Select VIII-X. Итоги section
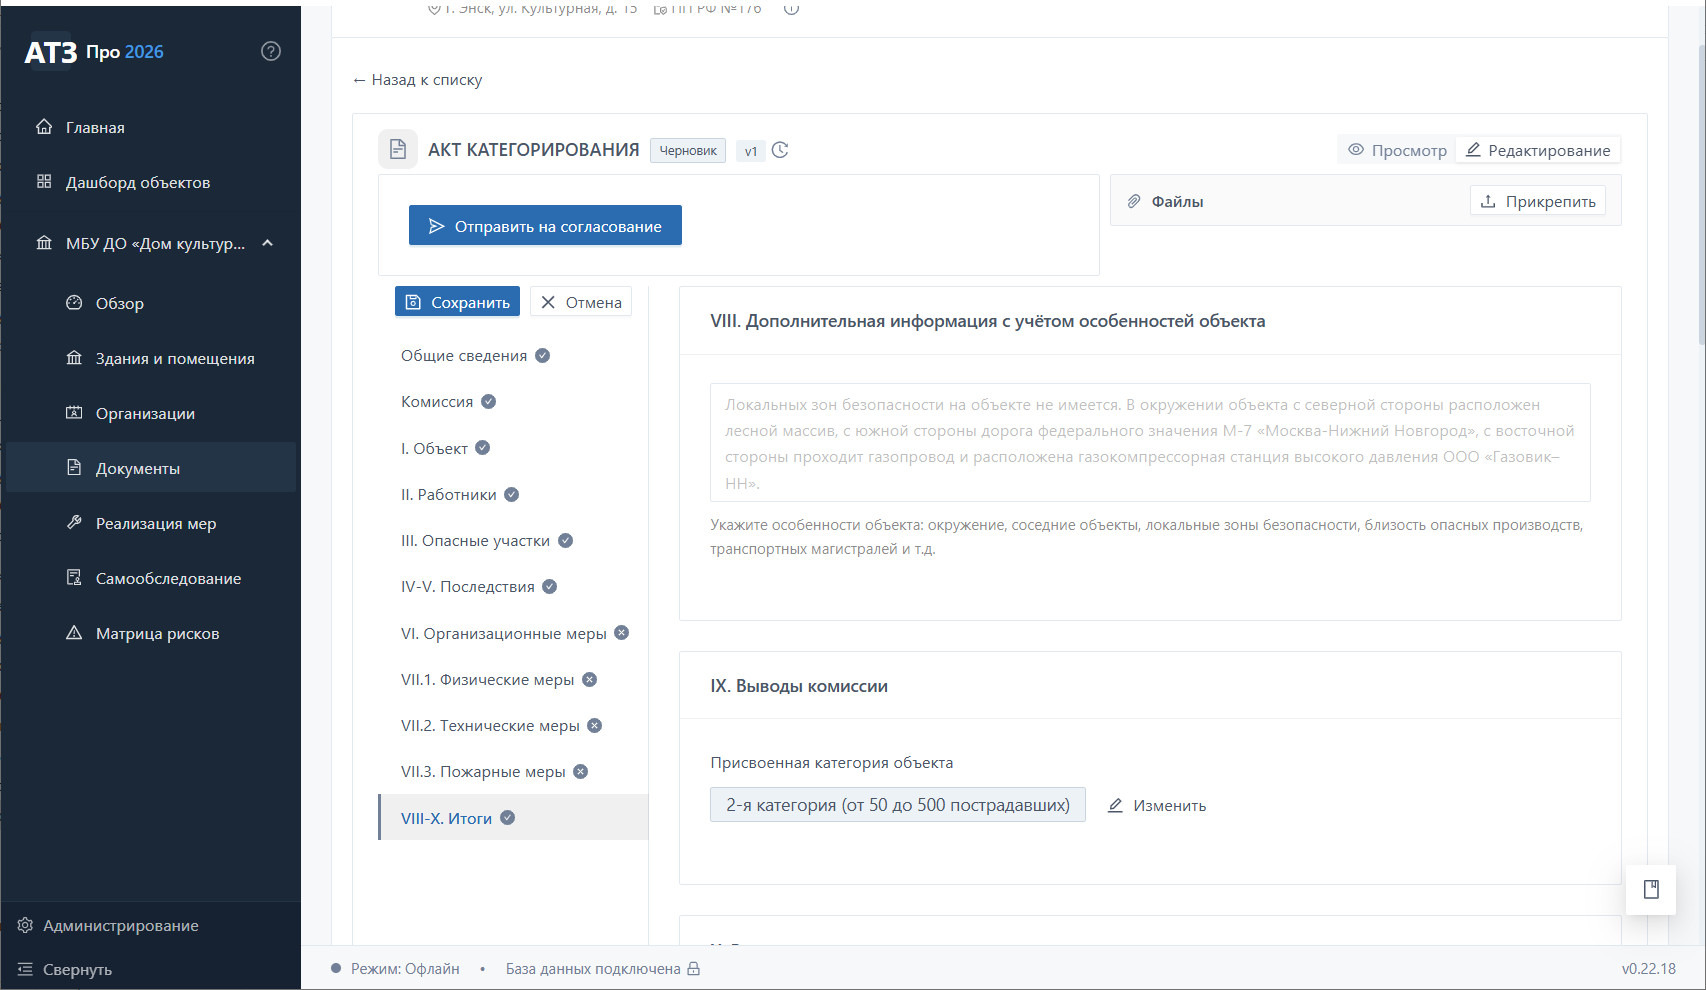 [x=514, y=817]
